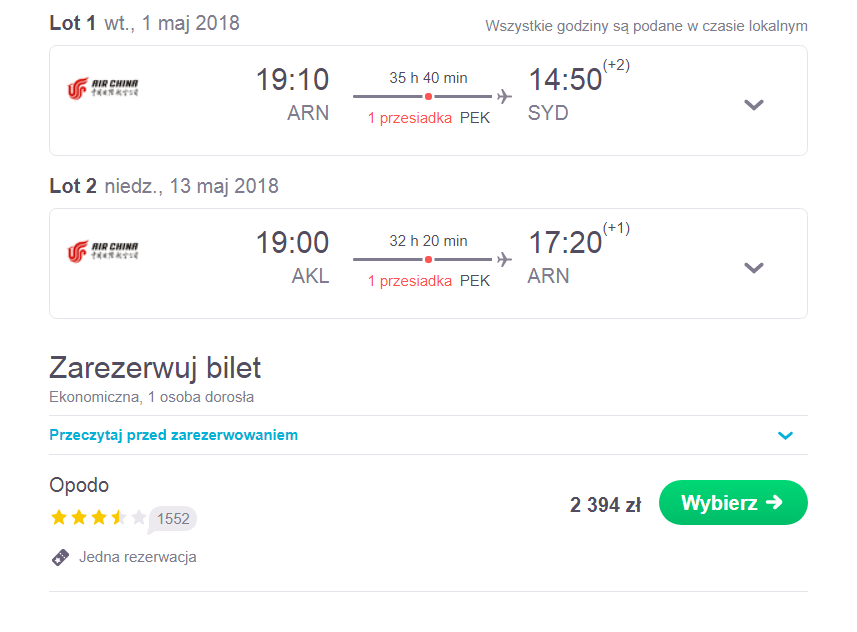
Task: Click the Opodo star rating
Action: pos(98,517)
